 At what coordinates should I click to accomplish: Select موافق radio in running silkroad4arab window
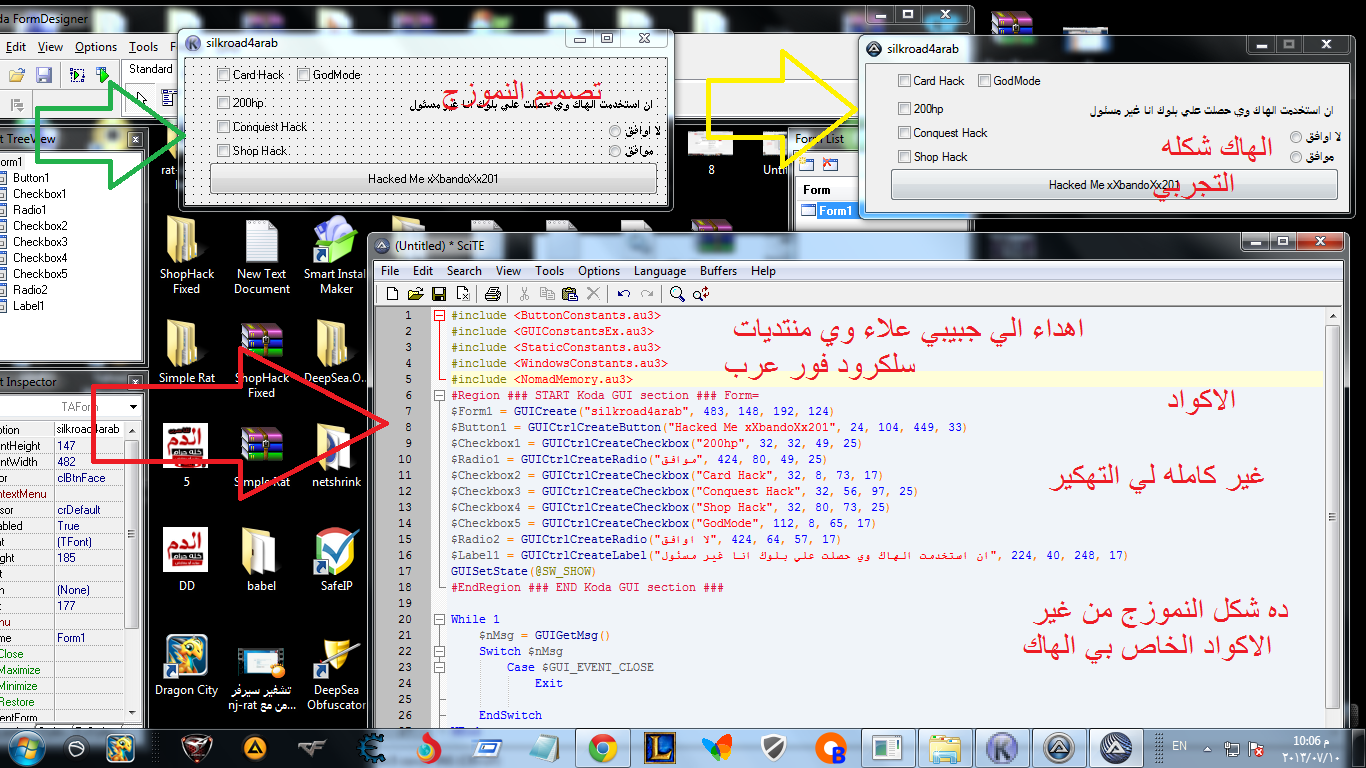coord(1296,157)
